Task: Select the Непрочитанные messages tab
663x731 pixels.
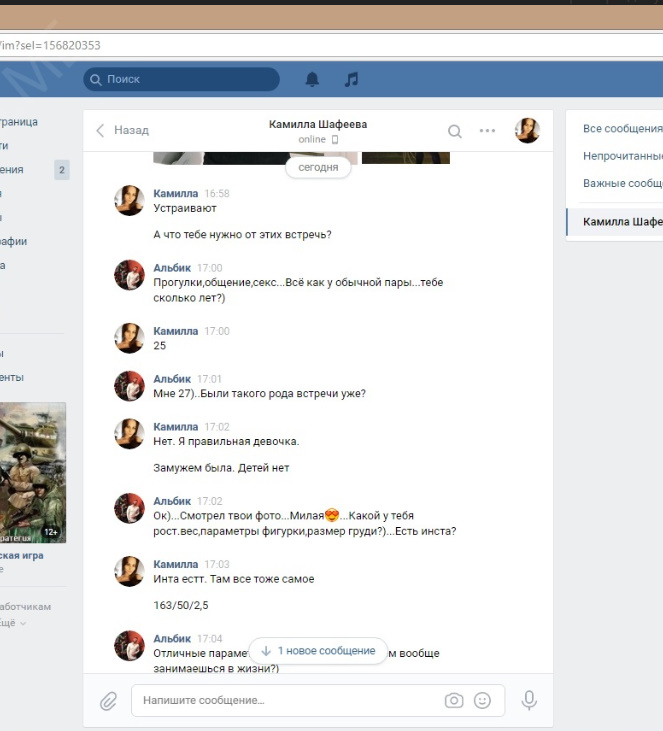Action: (622, 156)
